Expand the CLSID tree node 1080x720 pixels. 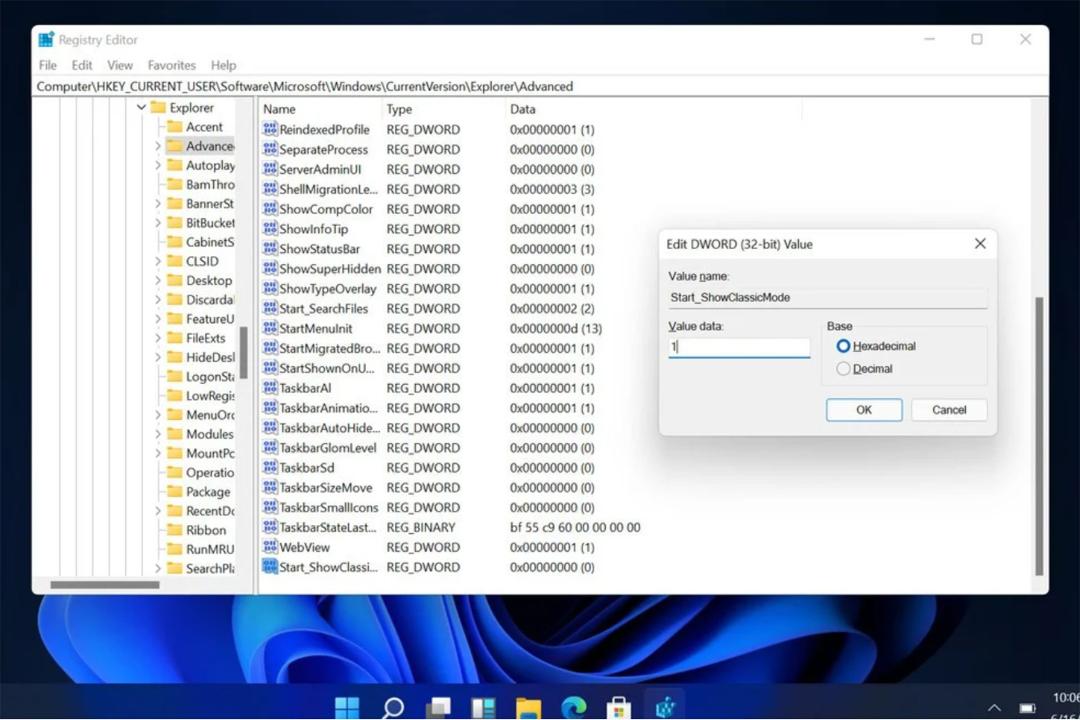158,261
